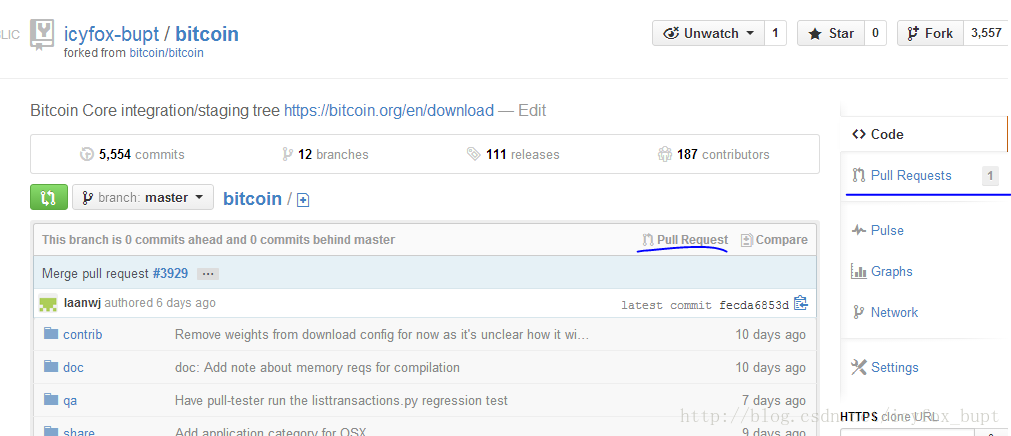Viewport: 1011px width, 436px height.
Task: Click the green compare and review button
Action: click(x=48, y=197)
